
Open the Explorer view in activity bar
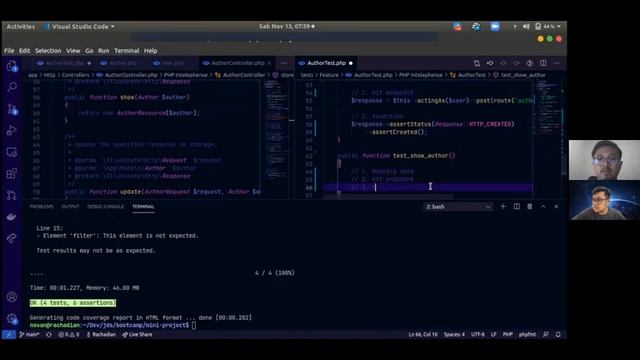point(12,66)
